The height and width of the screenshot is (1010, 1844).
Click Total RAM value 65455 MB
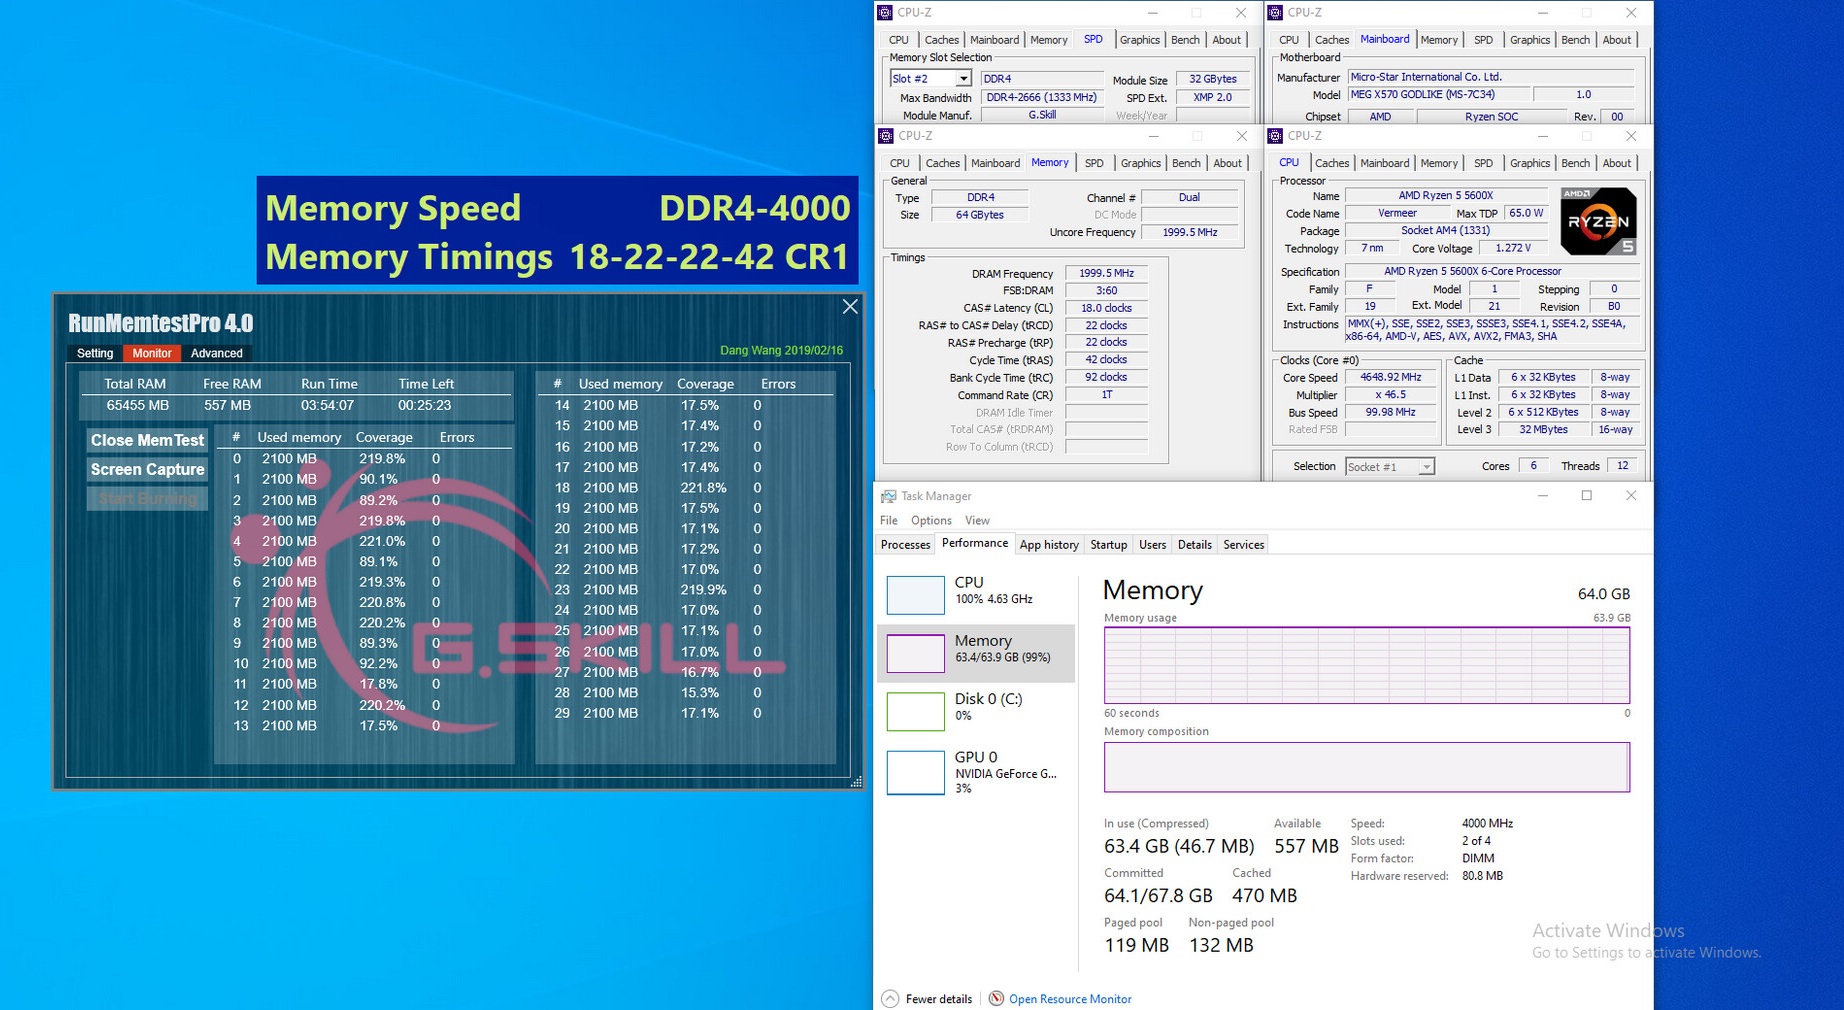[137, 405]
